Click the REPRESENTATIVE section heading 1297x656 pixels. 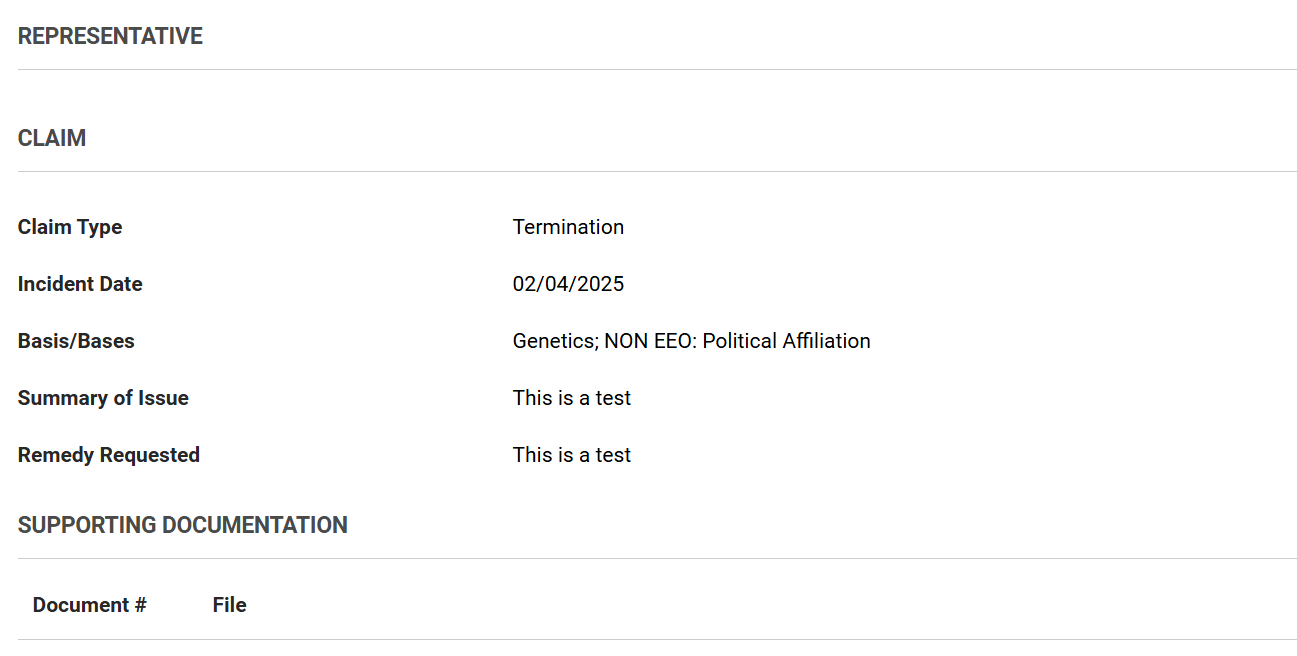tap(110, 37)
